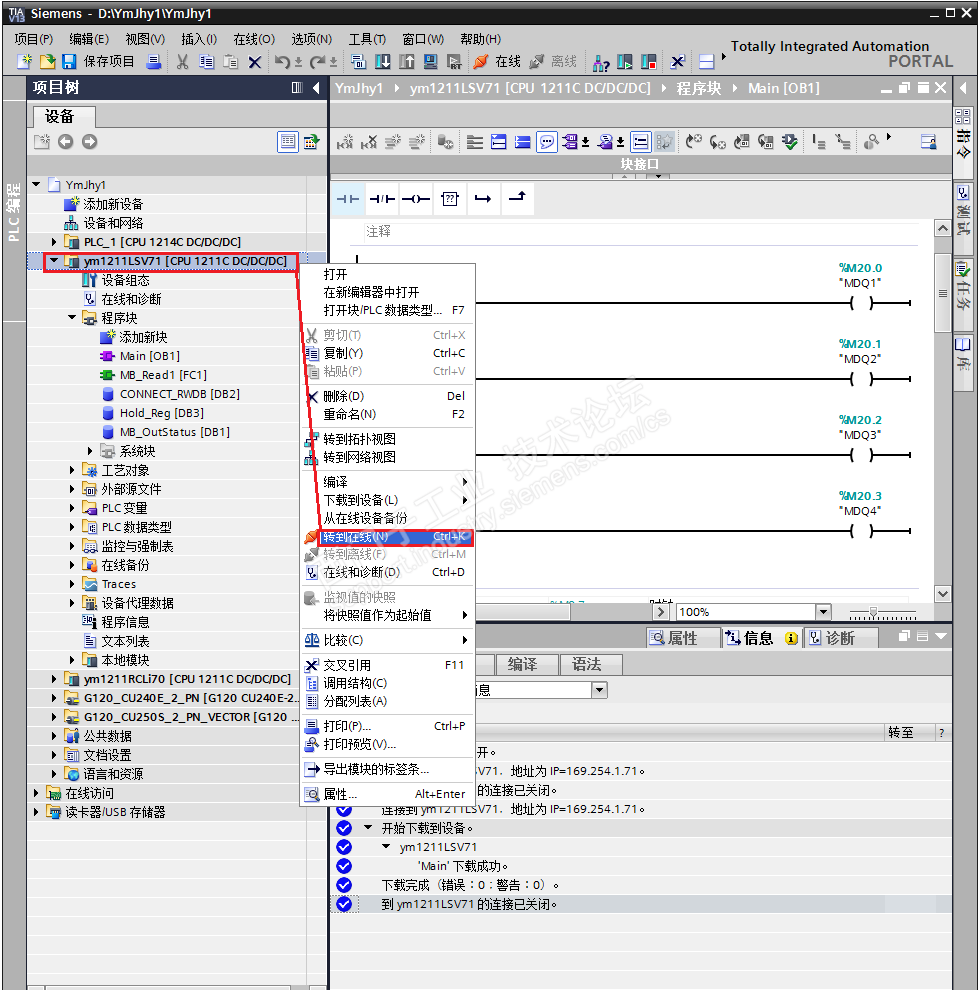Expand the 工艺对象 folder

[x=73, y=470]
